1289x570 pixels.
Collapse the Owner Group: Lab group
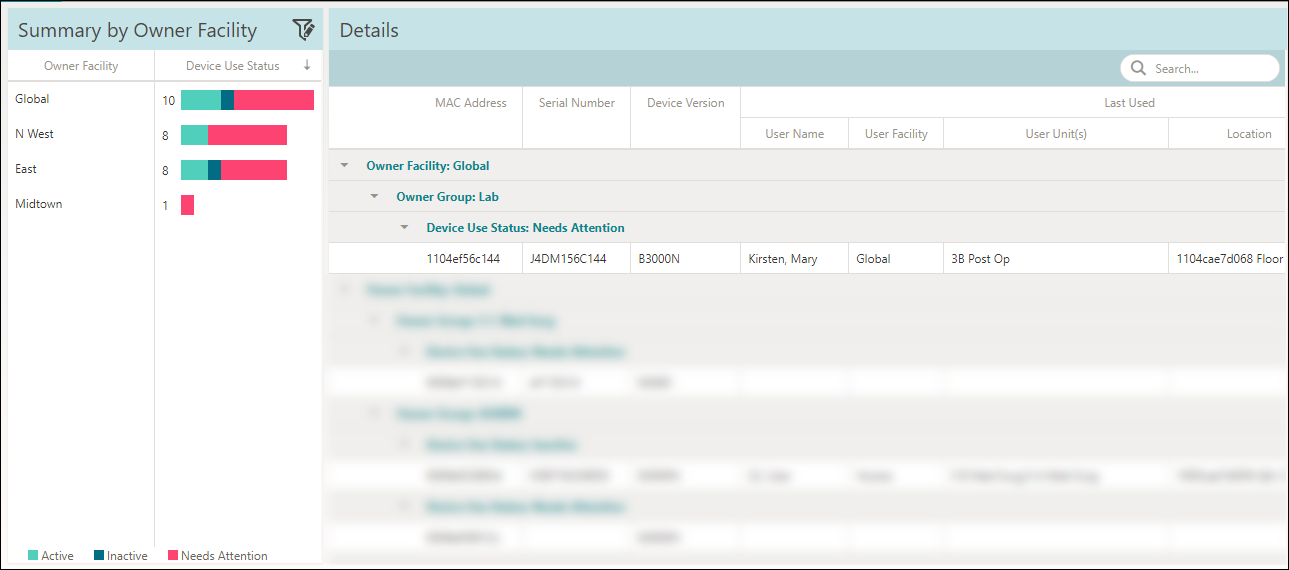point(375,197)
